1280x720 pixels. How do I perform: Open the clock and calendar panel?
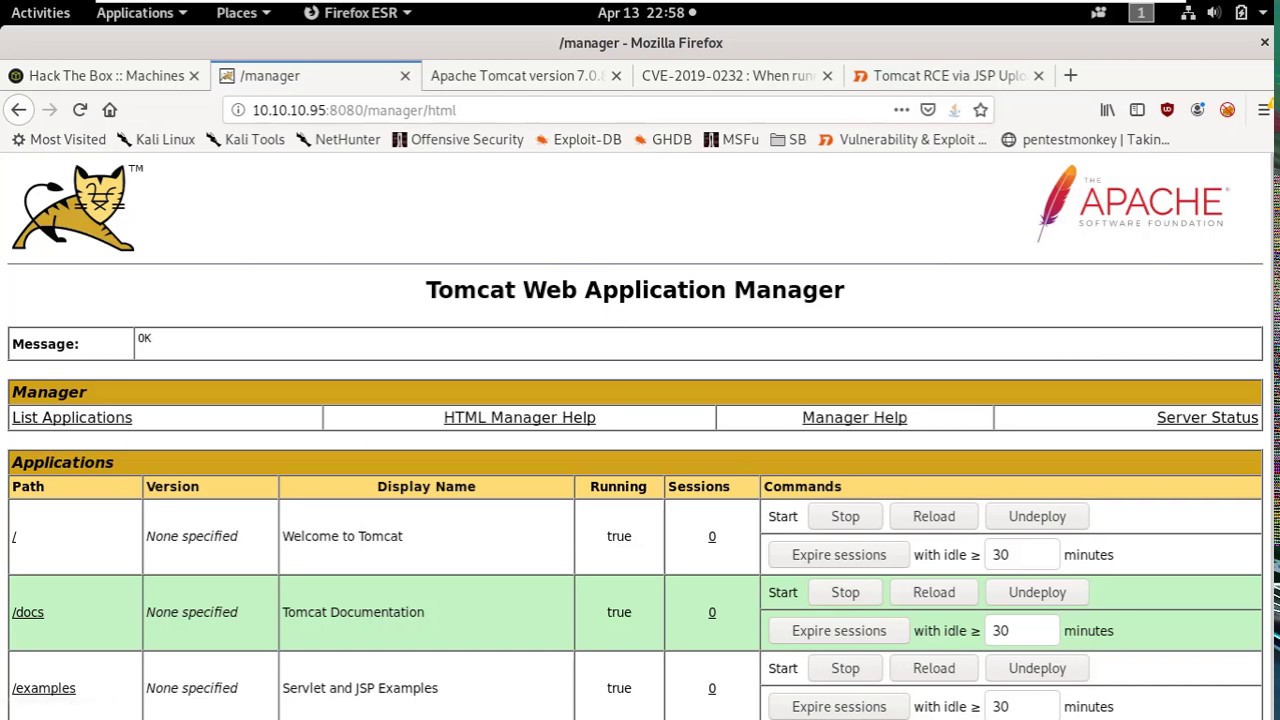646,13
